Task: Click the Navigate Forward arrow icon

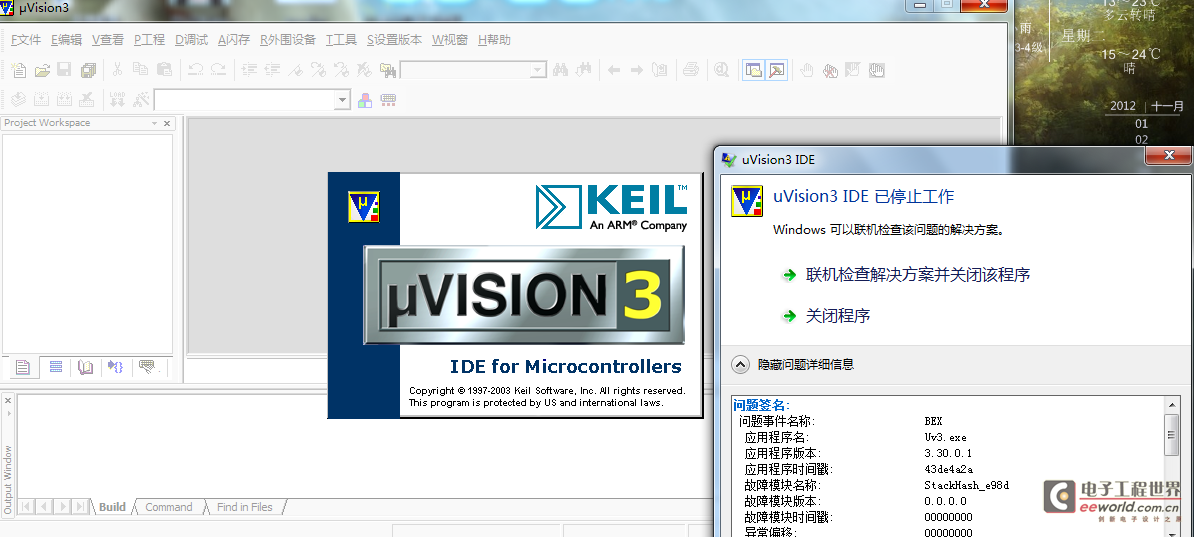Action: [x=637, y=70]
